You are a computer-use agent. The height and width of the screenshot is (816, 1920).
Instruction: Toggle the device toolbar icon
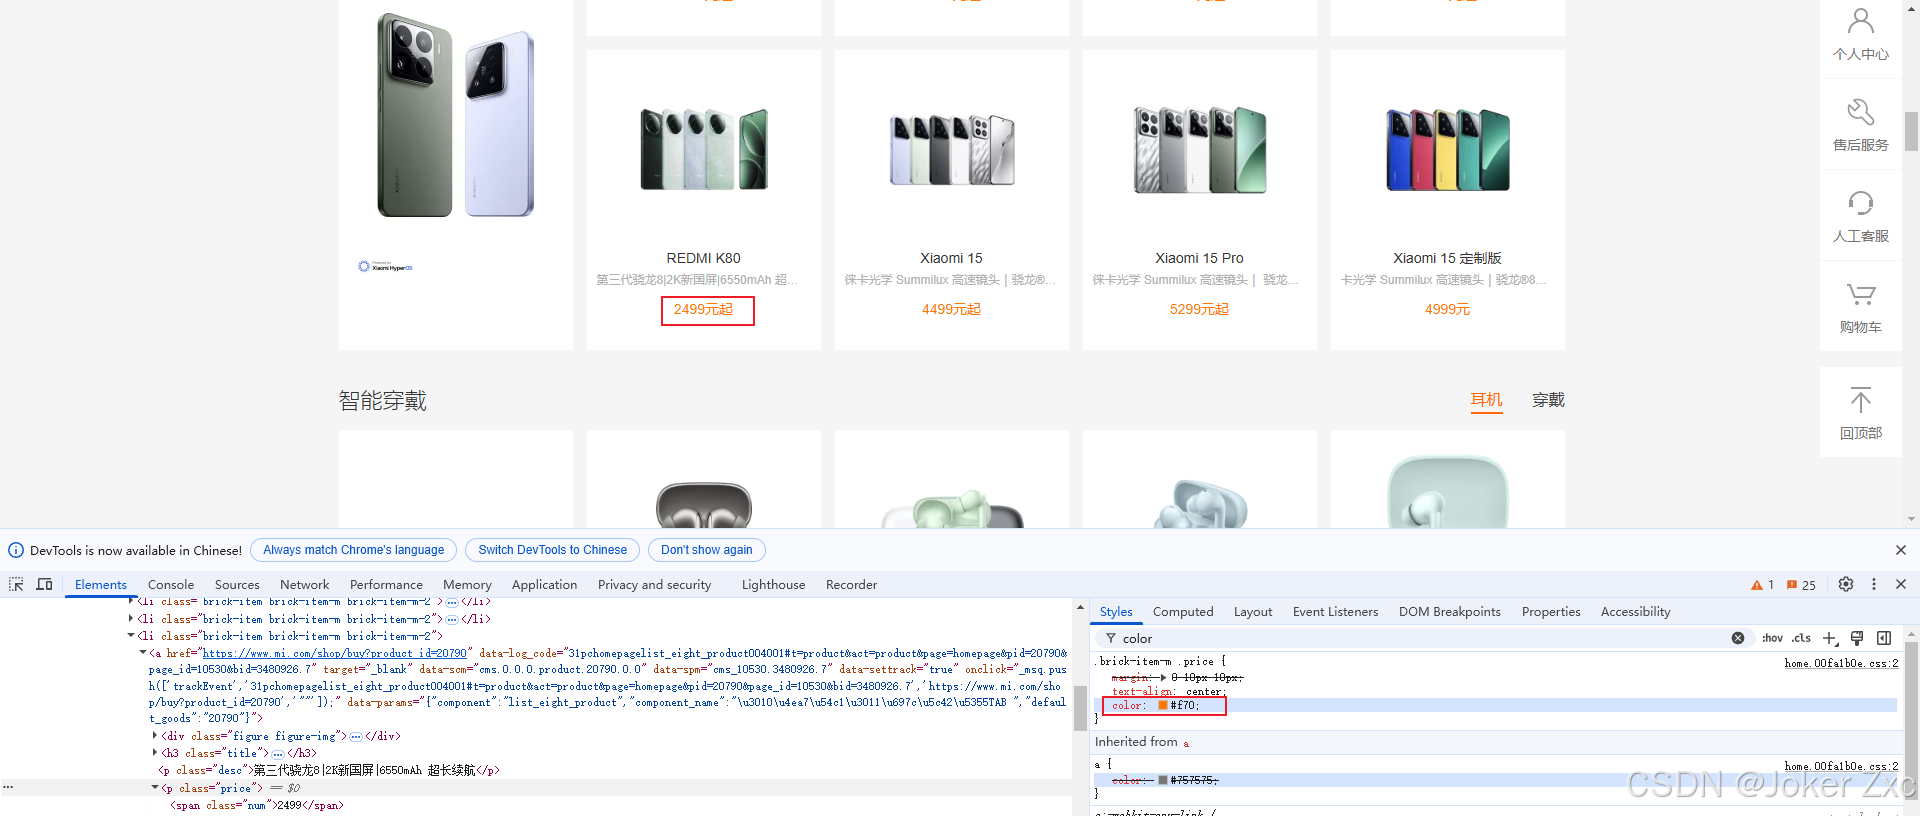pos(44,584)
